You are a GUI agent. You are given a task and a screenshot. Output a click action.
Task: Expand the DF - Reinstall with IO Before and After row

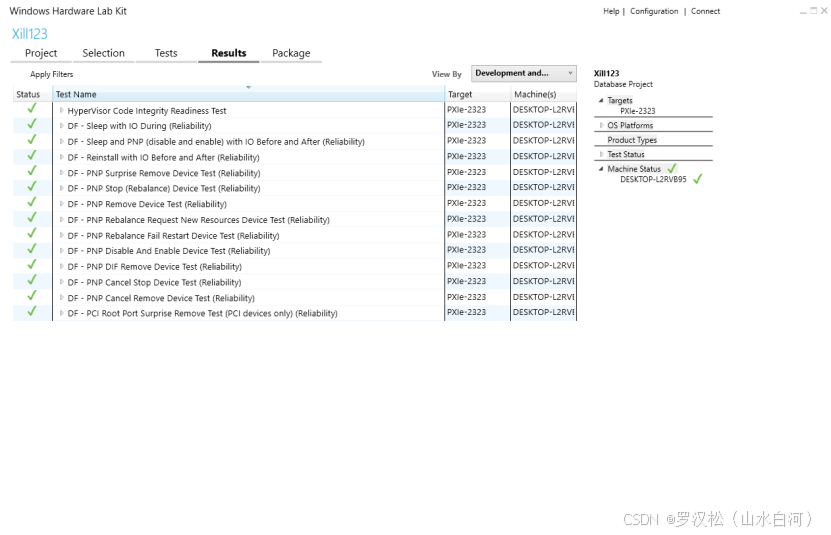(61, 157)
